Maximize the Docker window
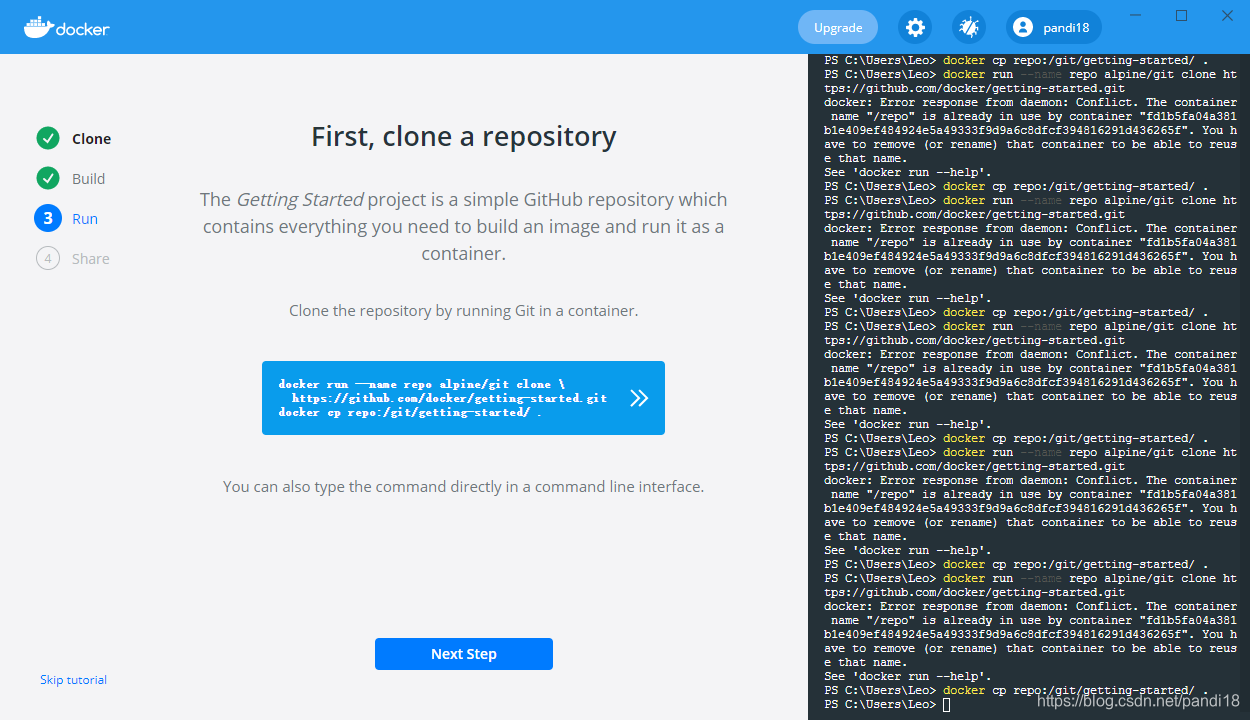 (x=1181, y=15)
